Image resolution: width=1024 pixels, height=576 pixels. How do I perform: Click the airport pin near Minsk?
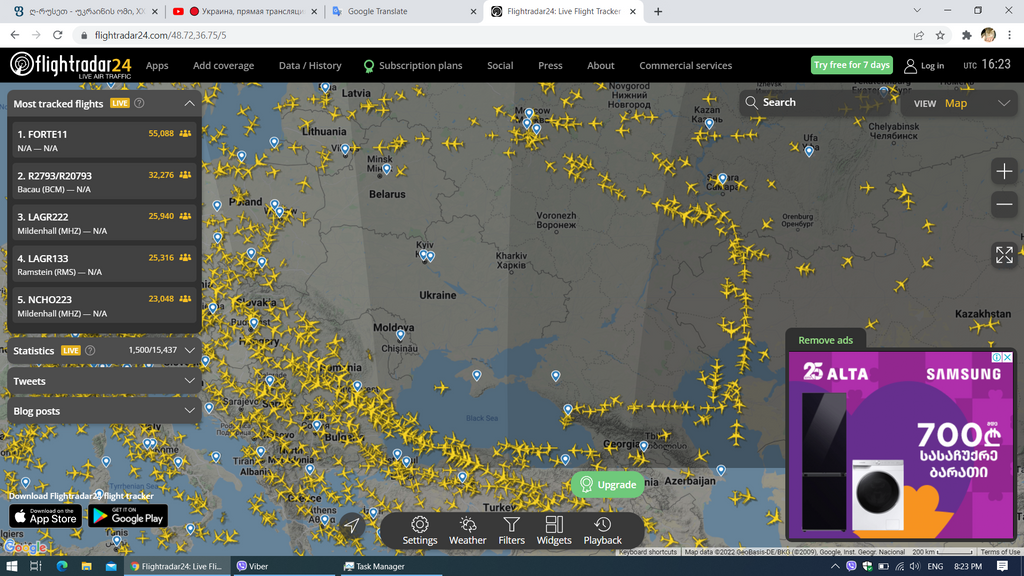387,169
